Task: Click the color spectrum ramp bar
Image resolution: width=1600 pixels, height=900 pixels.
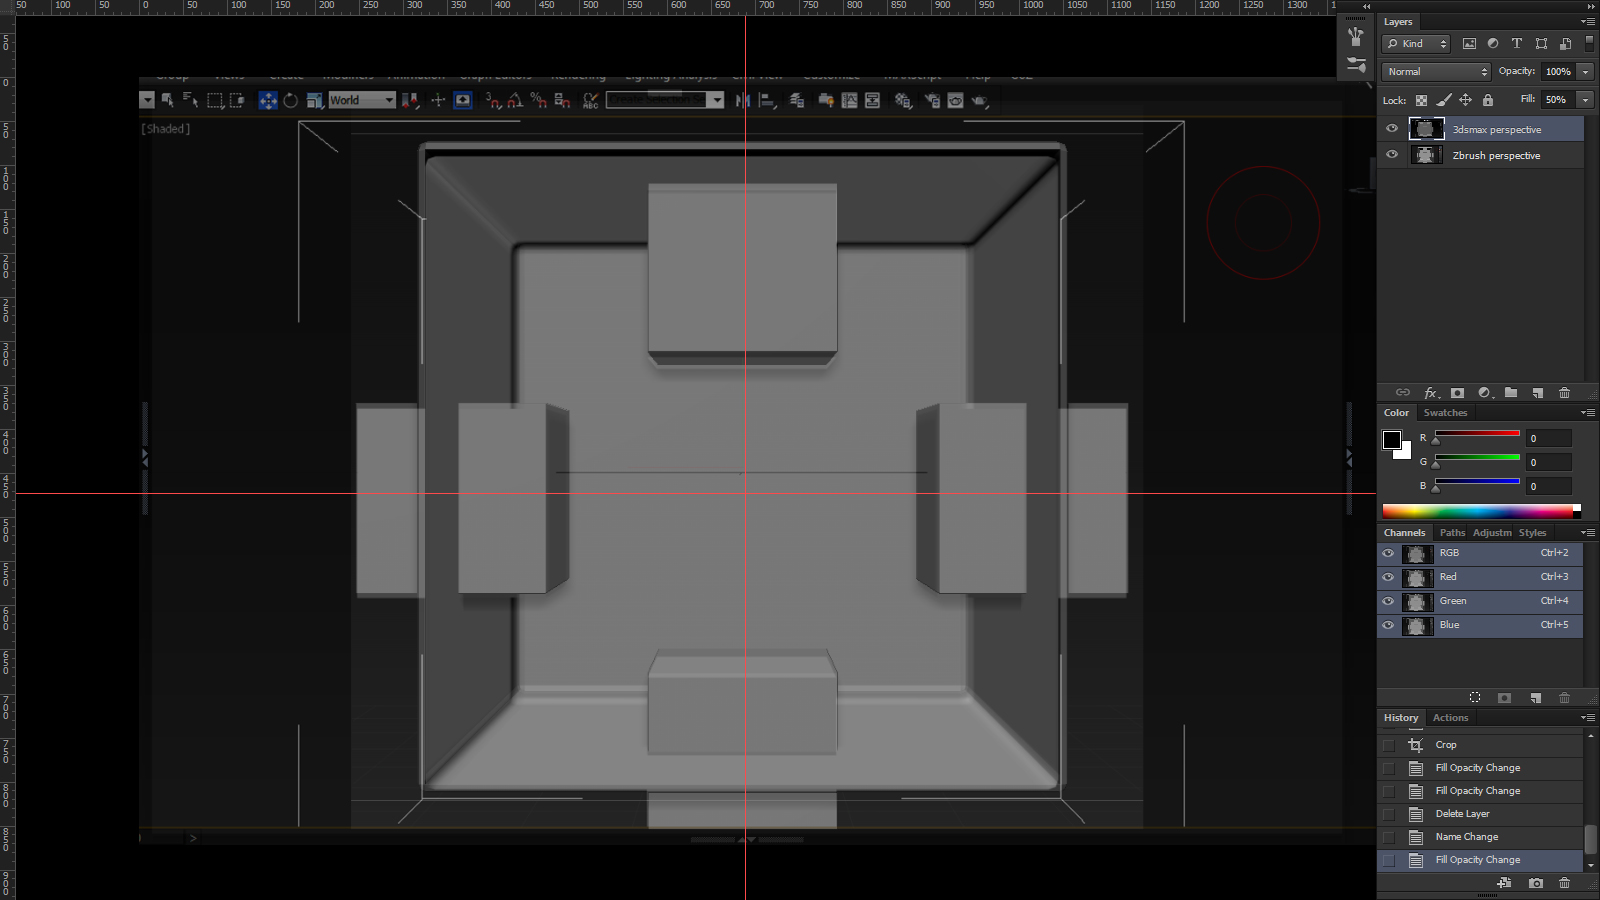Action: click(1477, 511)
